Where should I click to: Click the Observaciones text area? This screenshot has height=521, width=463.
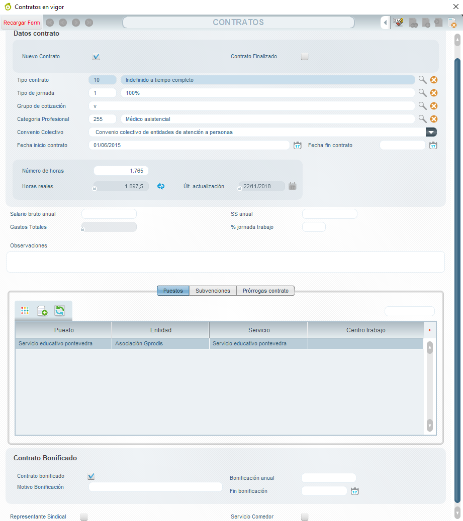tap(226, 262)
